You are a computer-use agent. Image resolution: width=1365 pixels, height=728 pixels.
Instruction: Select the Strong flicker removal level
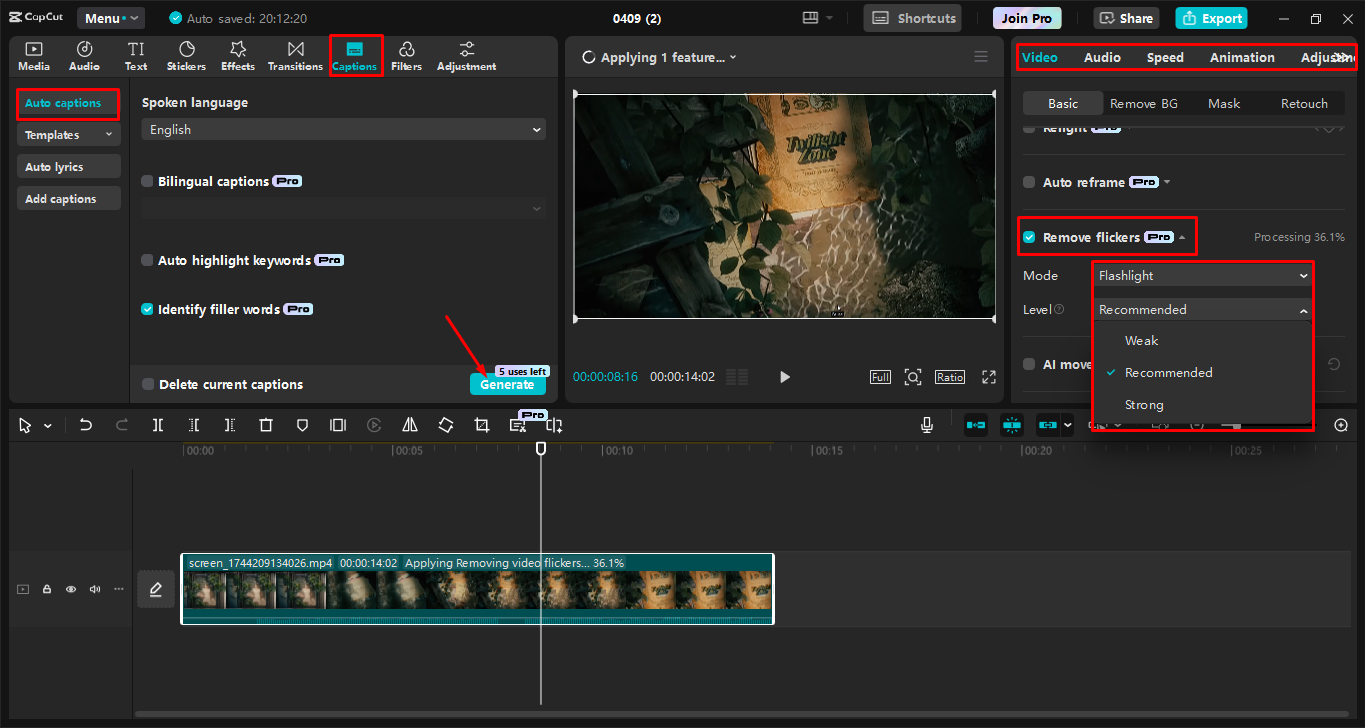pyautogui.click(x=1143, y=404)
